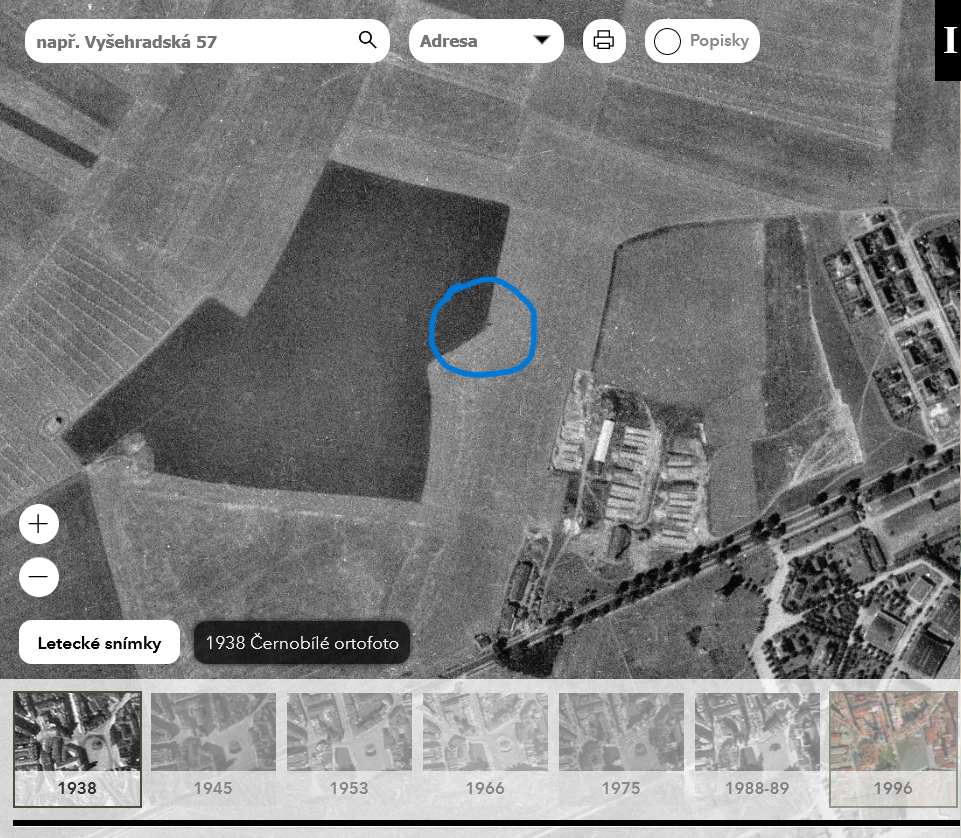Screen dimensions: 961x838
Task: Zoom out with the minus button
Action: 39,577
